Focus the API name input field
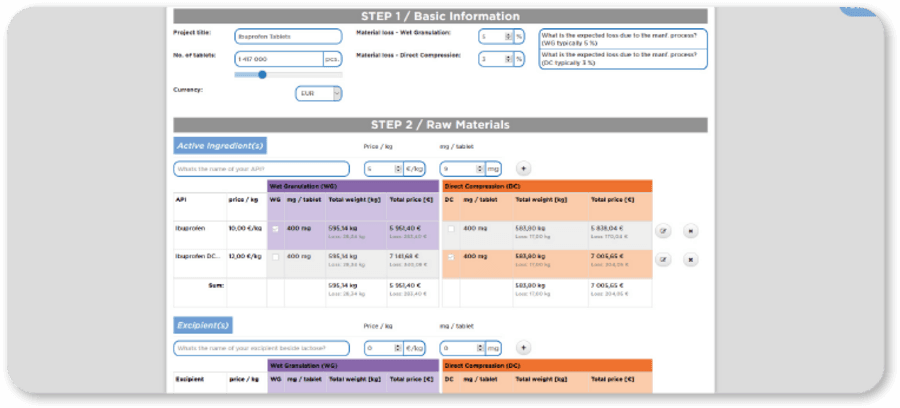900x408 pixels. [x=261, y=169]
